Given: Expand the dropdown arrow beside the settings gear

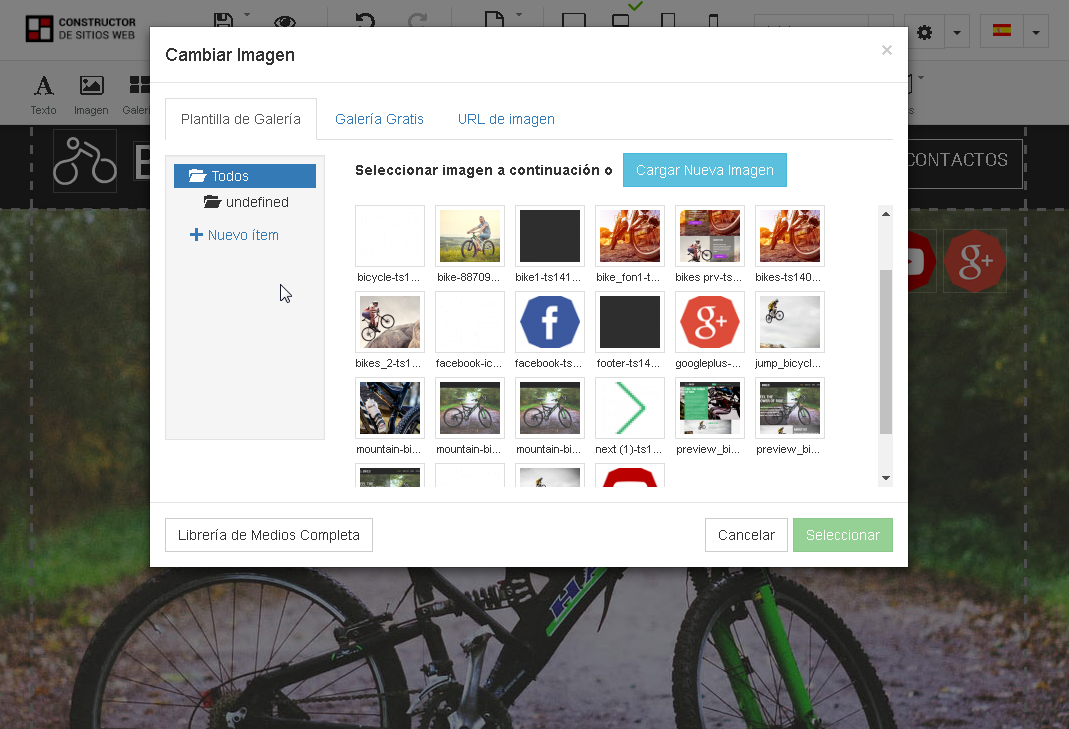Looking at the screenshot, I should point(957,32).
